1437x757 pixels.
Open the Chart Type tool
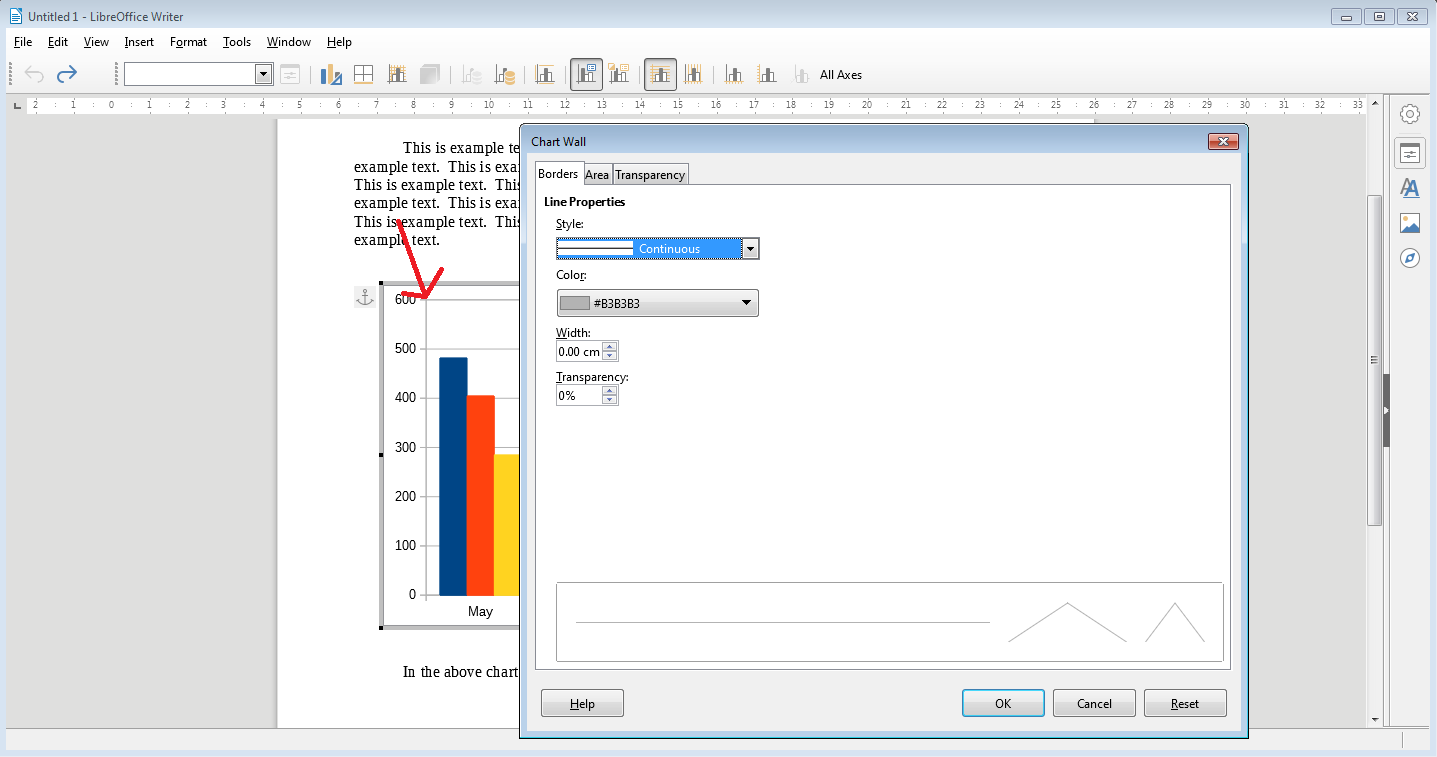pyautogui.click(x=331, y=74)
